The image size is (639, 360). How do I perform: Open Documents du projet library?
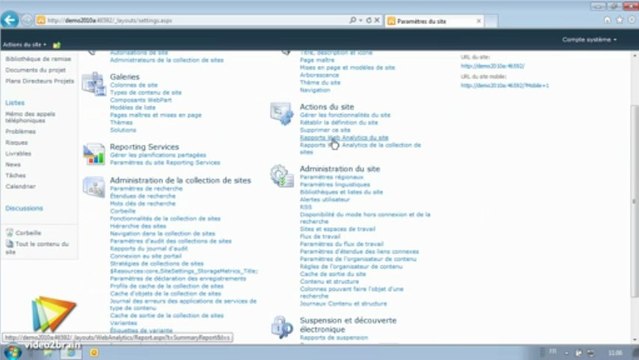click(35, 70)
